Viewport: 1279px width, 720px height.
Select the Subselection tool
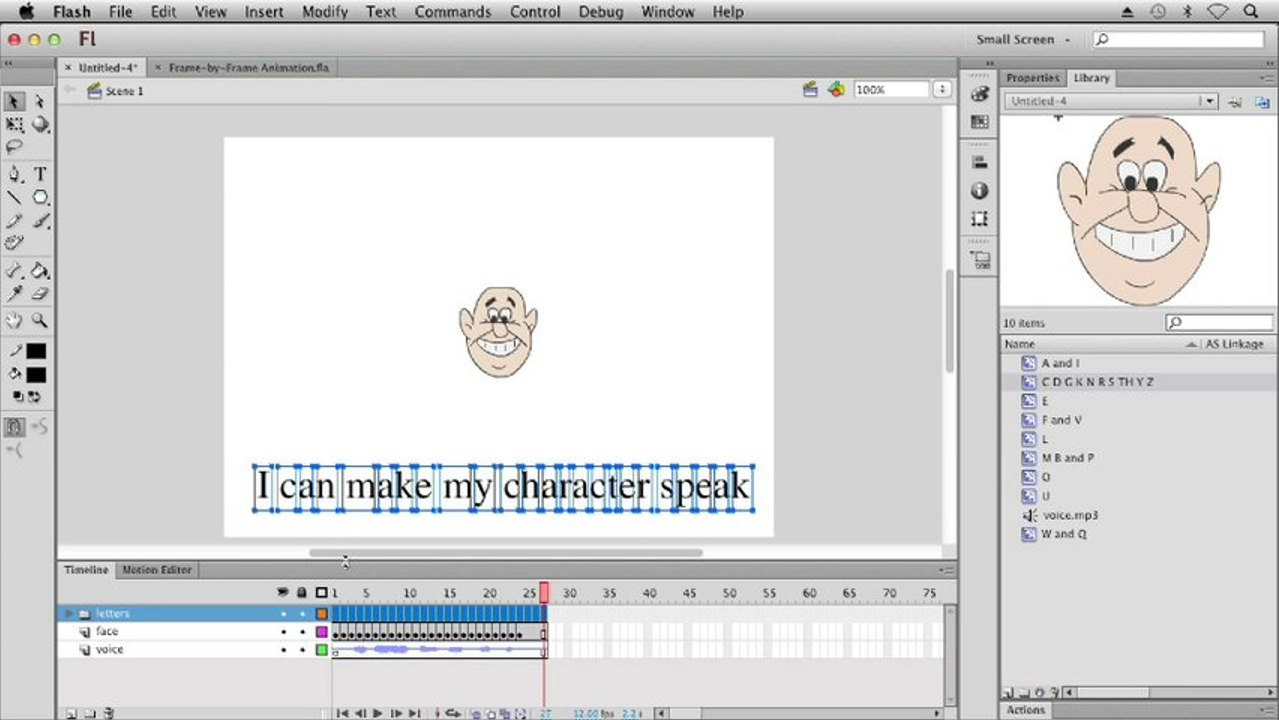click(40, 101)
